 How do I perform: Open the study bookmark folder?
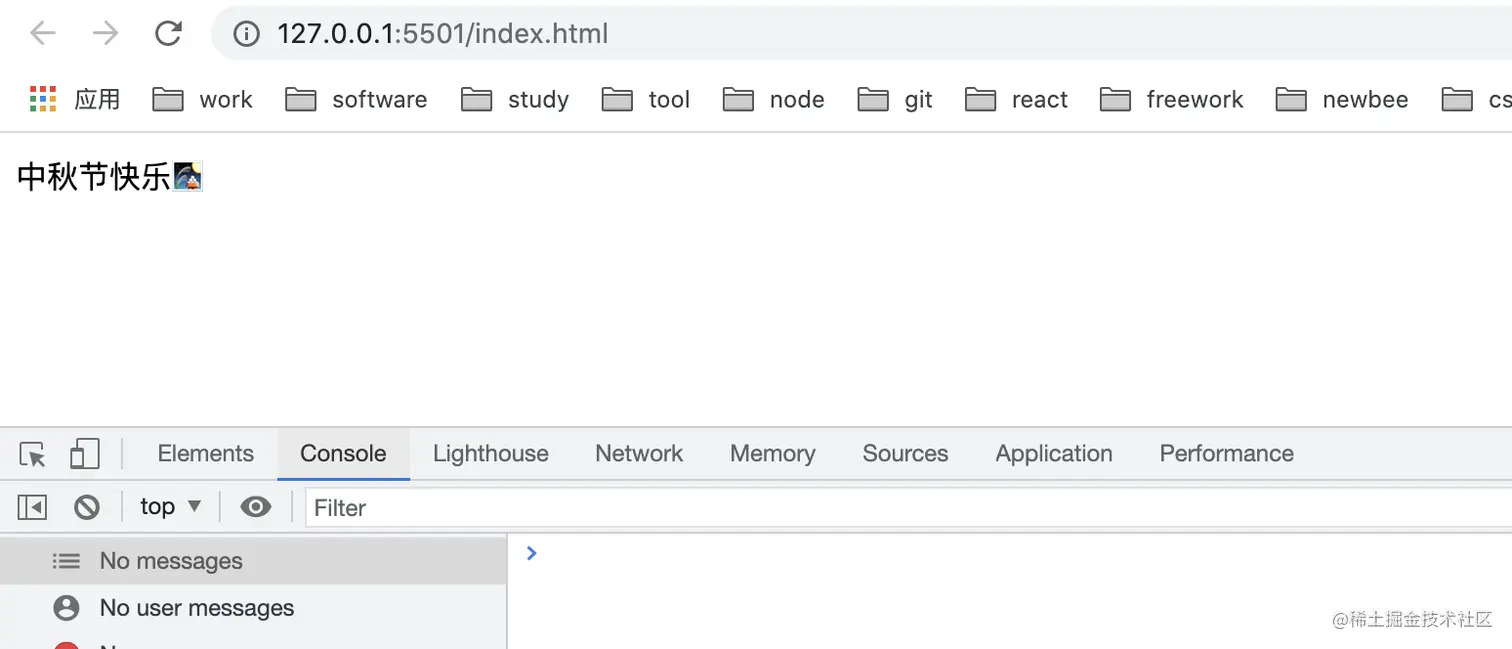coord(515,99)
